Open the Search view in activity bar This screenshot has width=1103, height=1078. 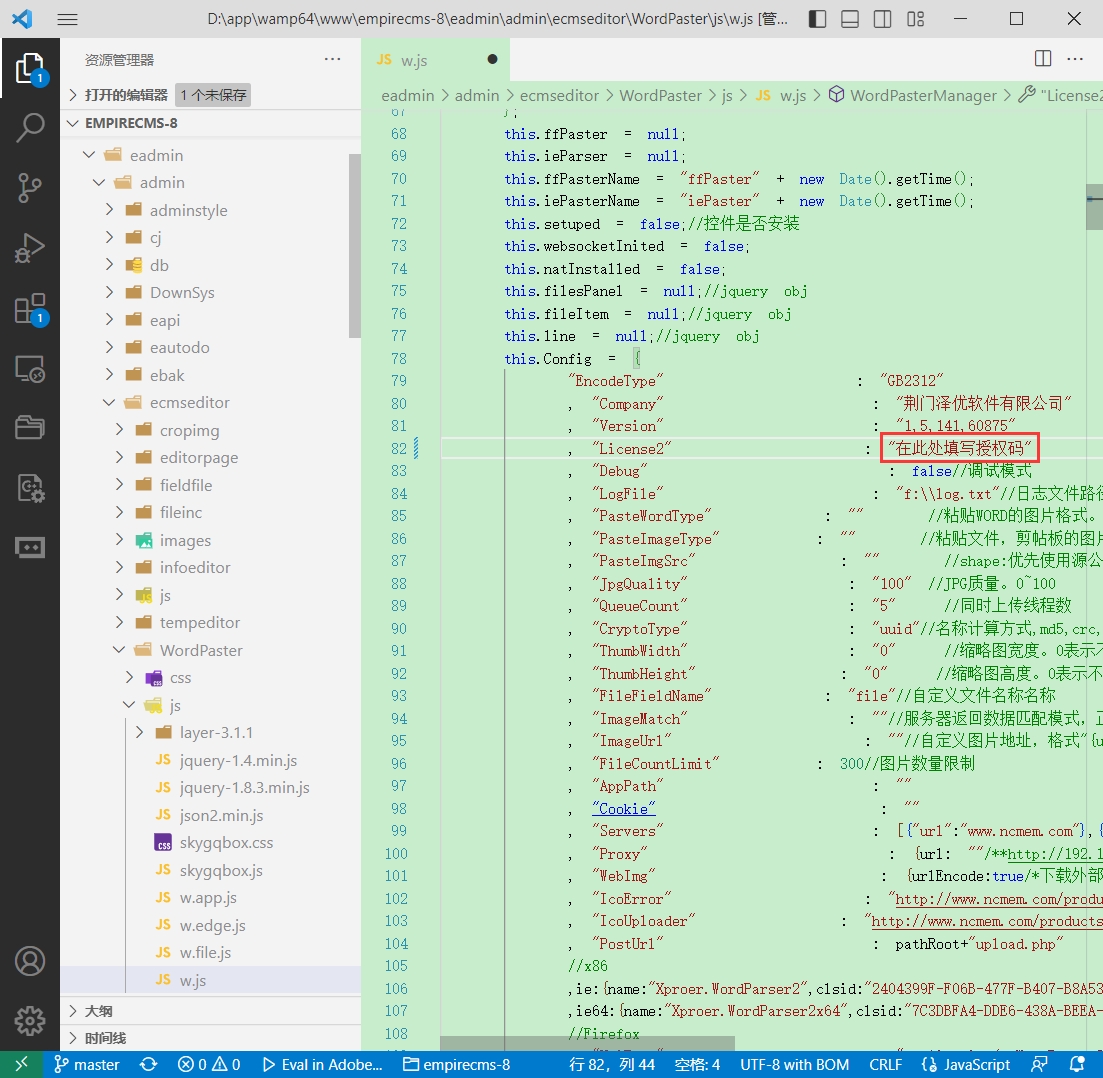tap(30, 127)
